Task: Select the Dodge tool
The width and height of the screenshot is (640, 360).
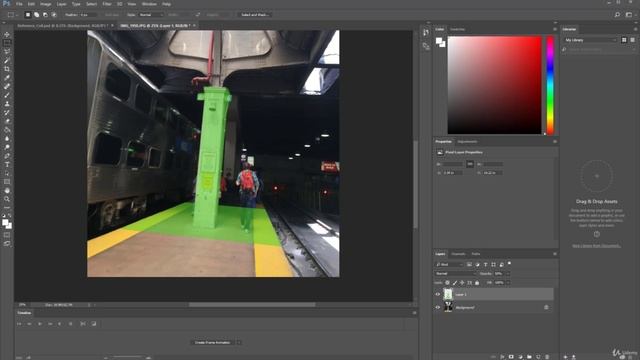Action: (x=7, y=147)
